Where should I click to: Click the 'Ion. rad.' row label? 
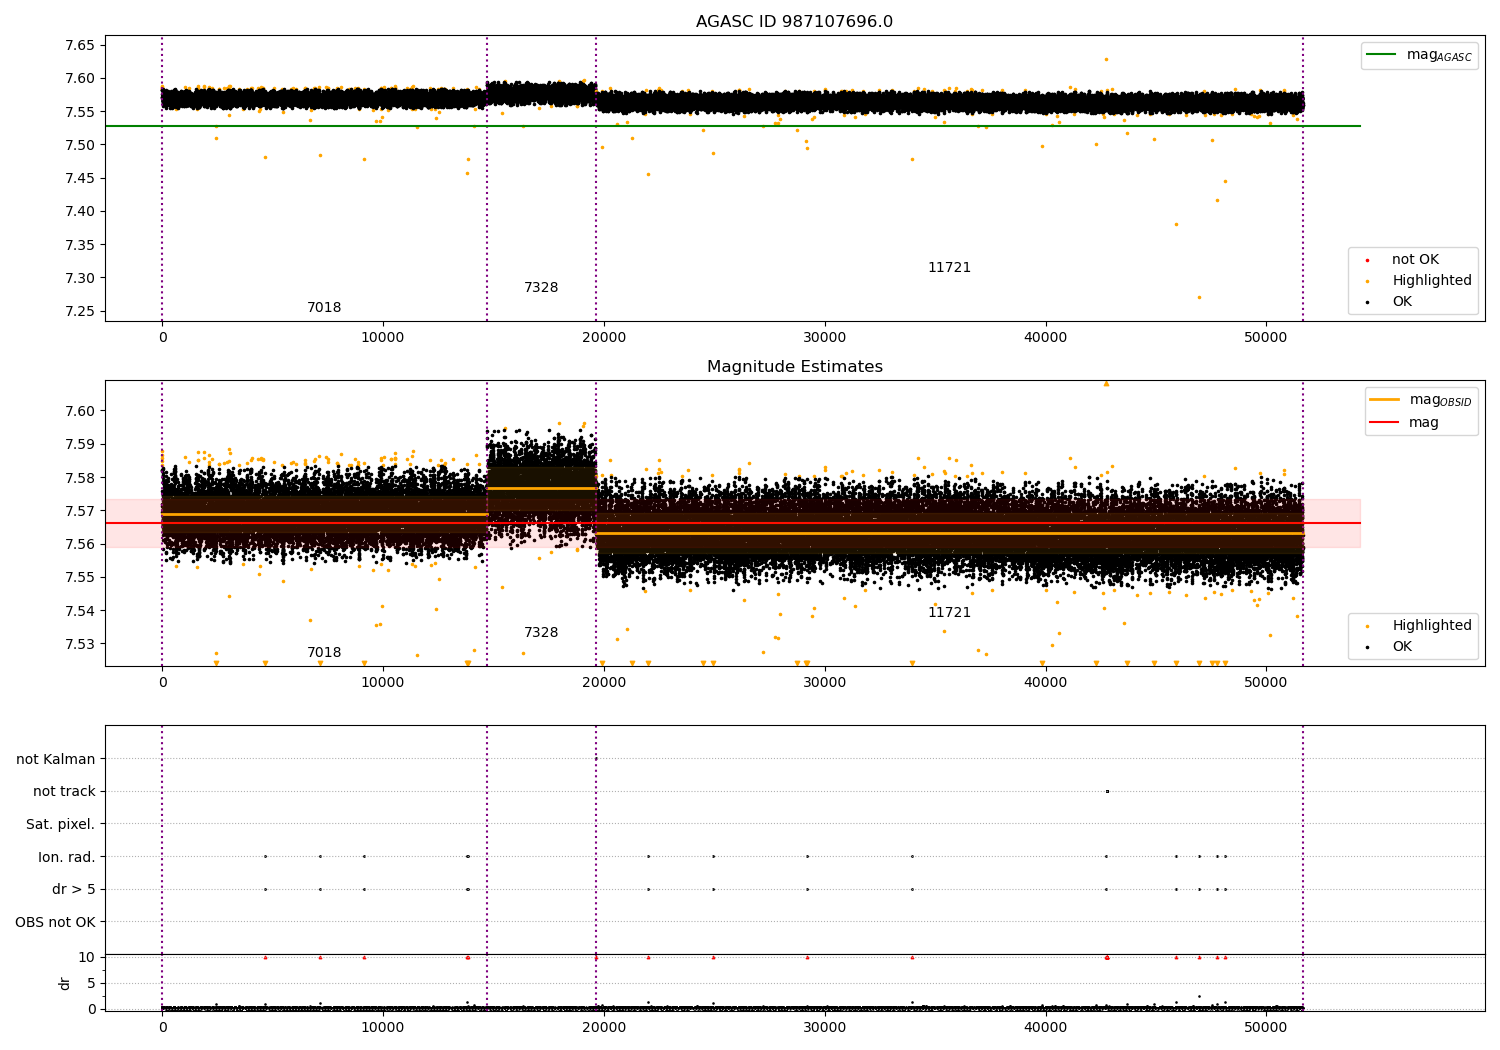(66, 857)
